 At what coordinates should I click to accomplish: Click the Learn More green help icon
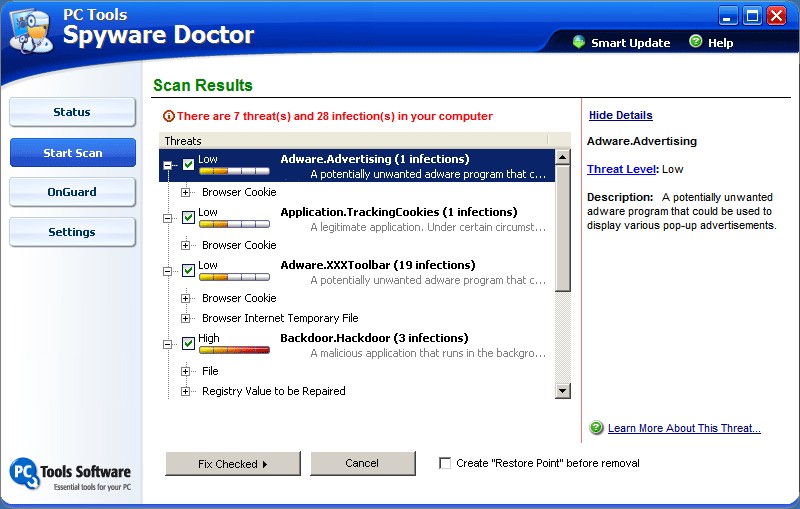596,427
